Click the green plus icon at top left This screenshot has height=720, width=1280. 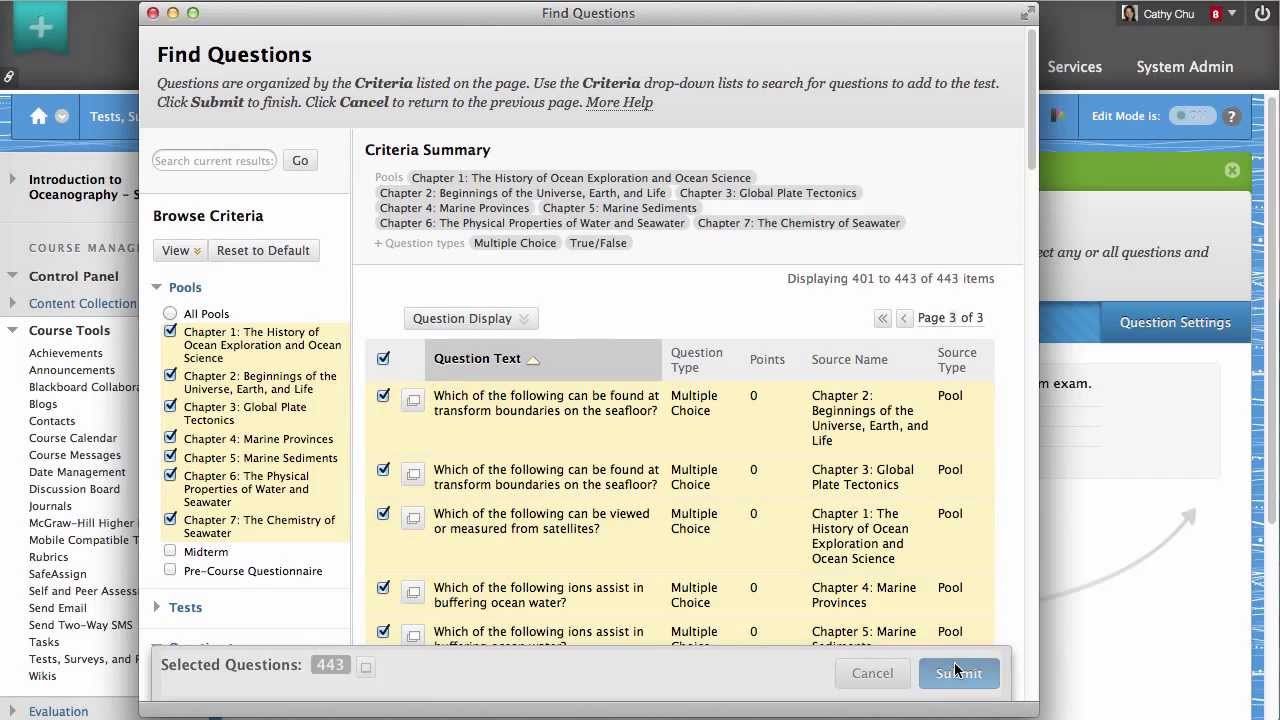pyautogui.click(x=41, y=28)
